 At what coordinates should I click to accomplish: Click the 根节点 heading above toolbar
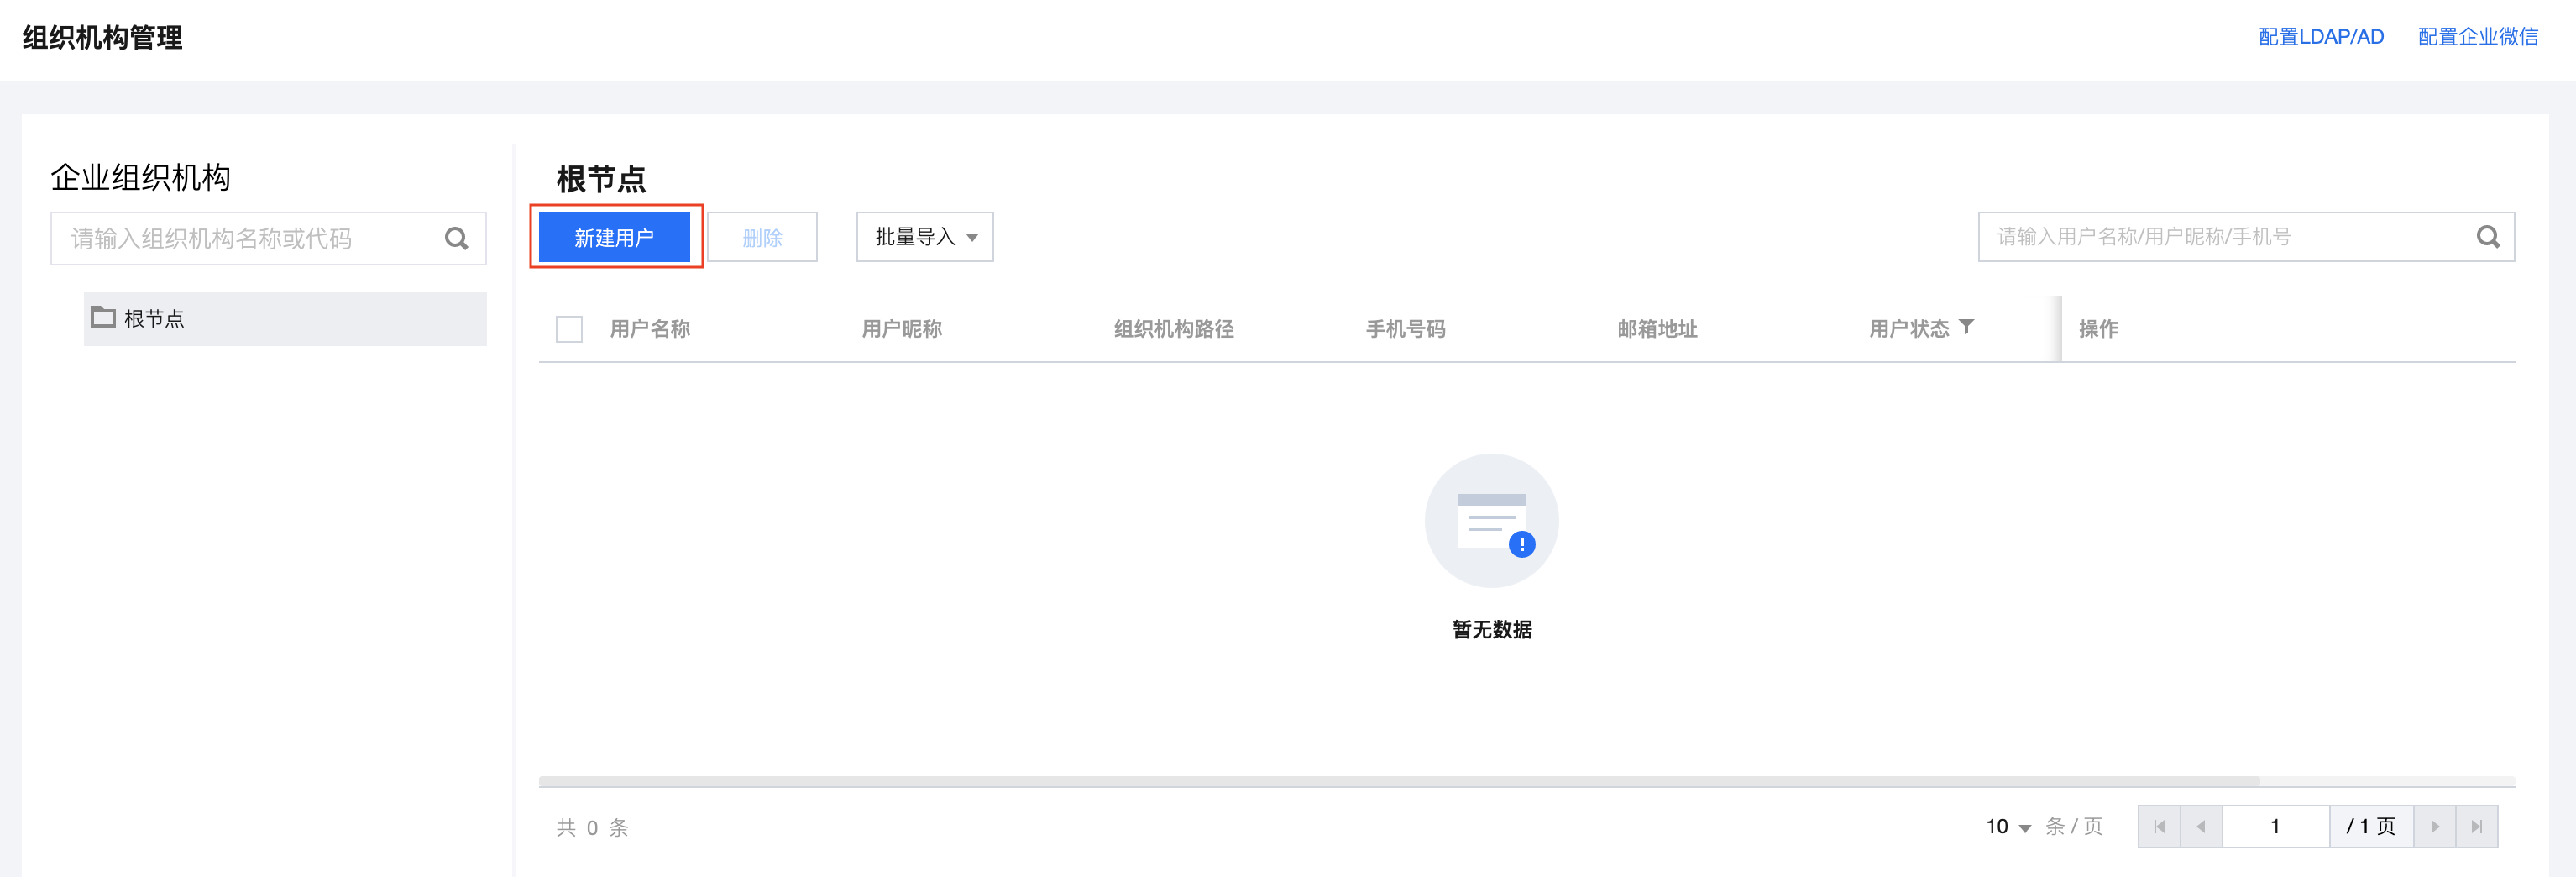[x=601, y=179]
